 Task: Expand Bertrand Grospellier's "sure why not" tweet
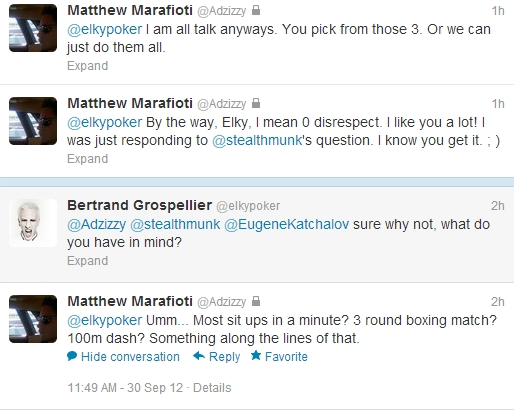88,261
